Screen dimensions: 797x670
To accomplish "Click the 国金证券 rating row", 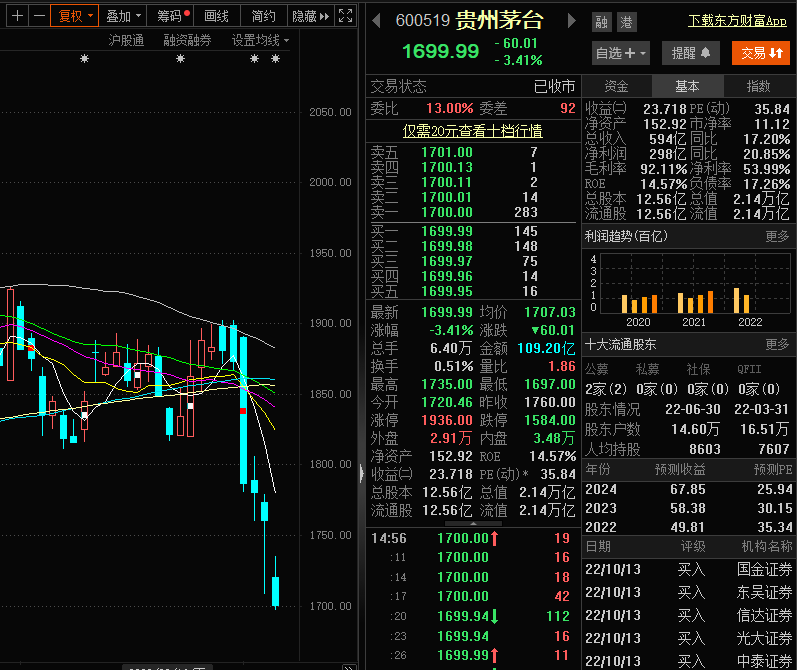I will [688, 569].
